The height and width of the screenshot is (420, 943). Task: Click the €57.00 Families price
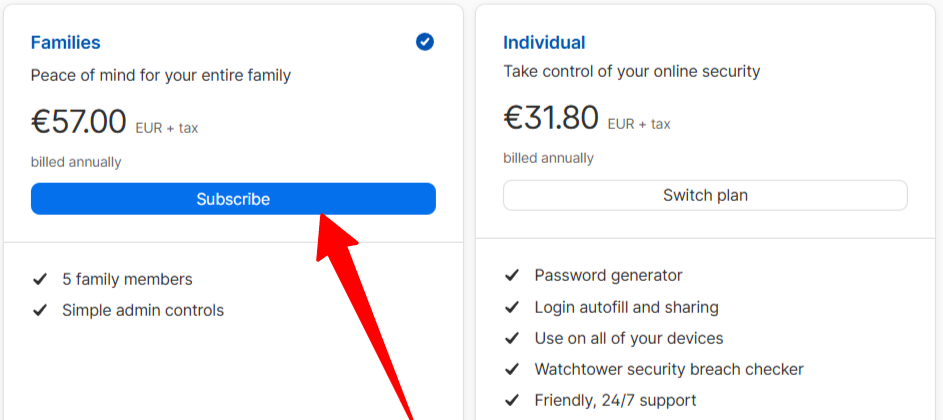[79, 122]
